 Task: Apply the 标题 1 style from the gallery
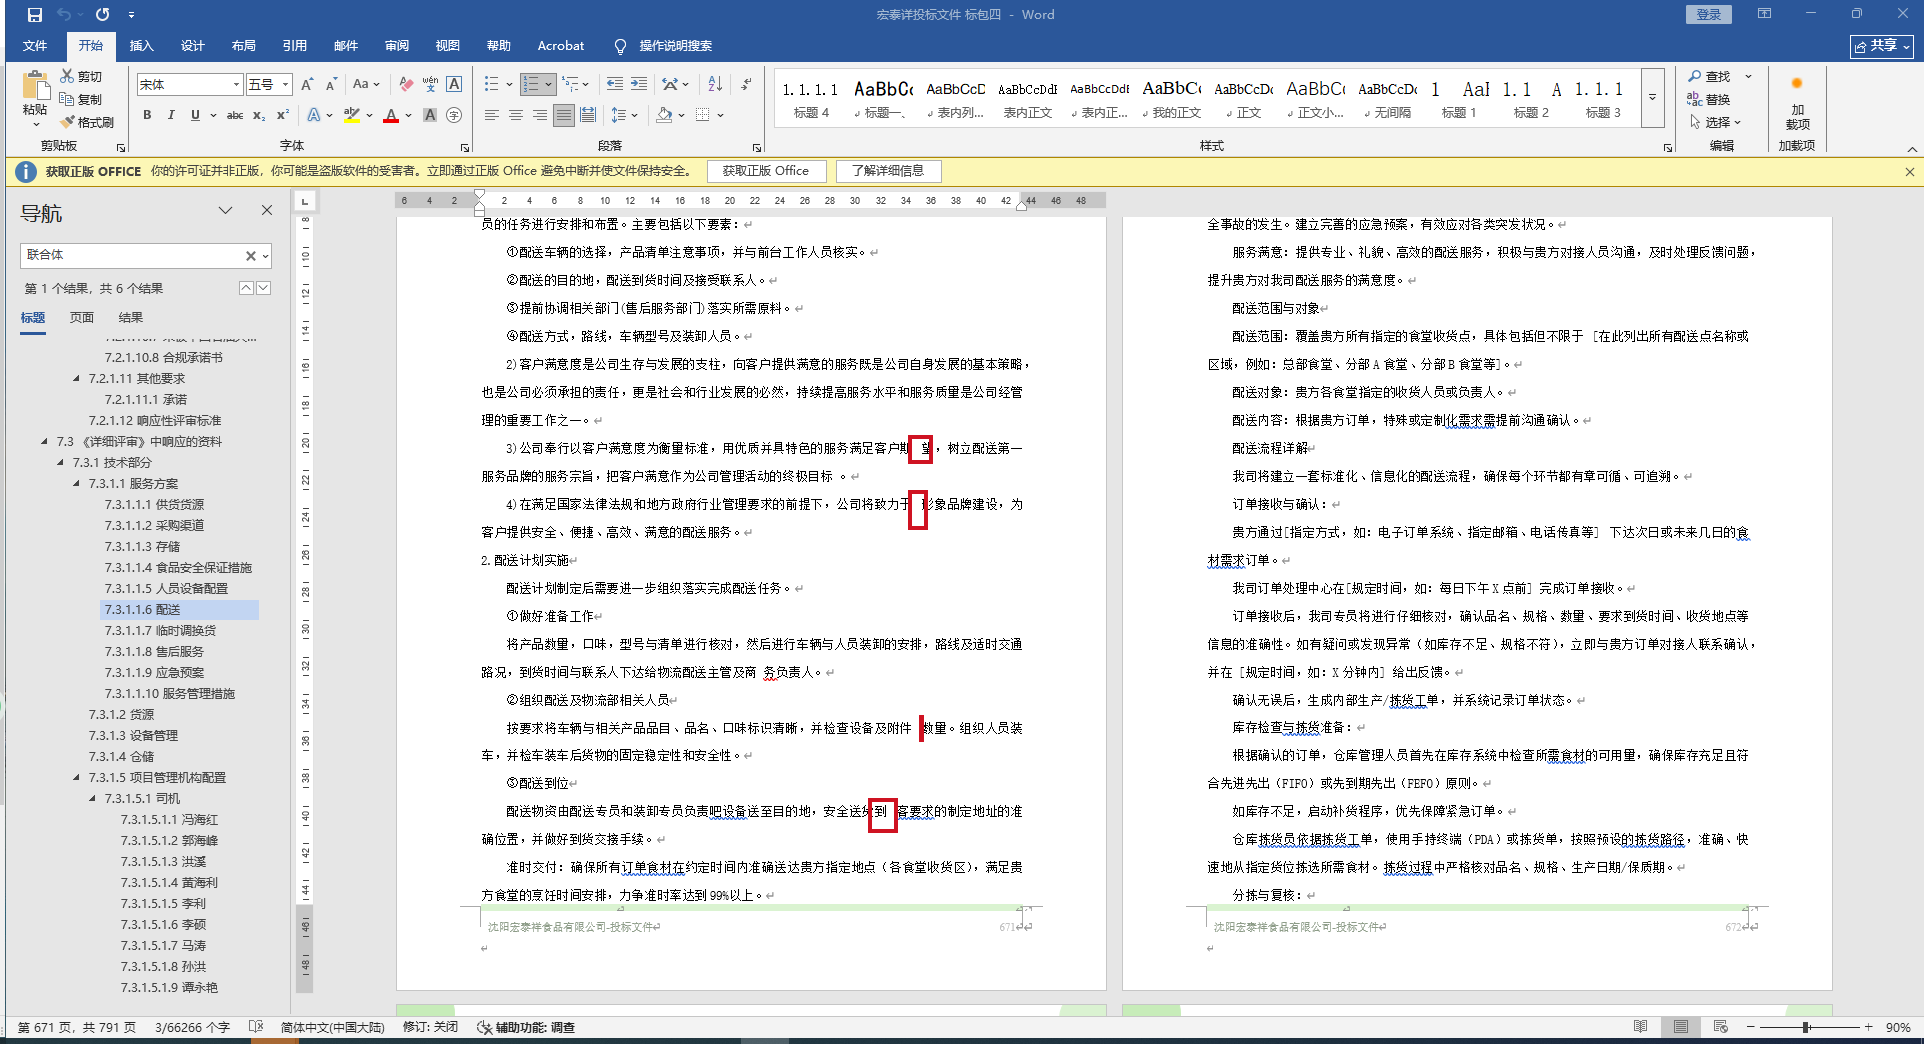(1458, 98)
